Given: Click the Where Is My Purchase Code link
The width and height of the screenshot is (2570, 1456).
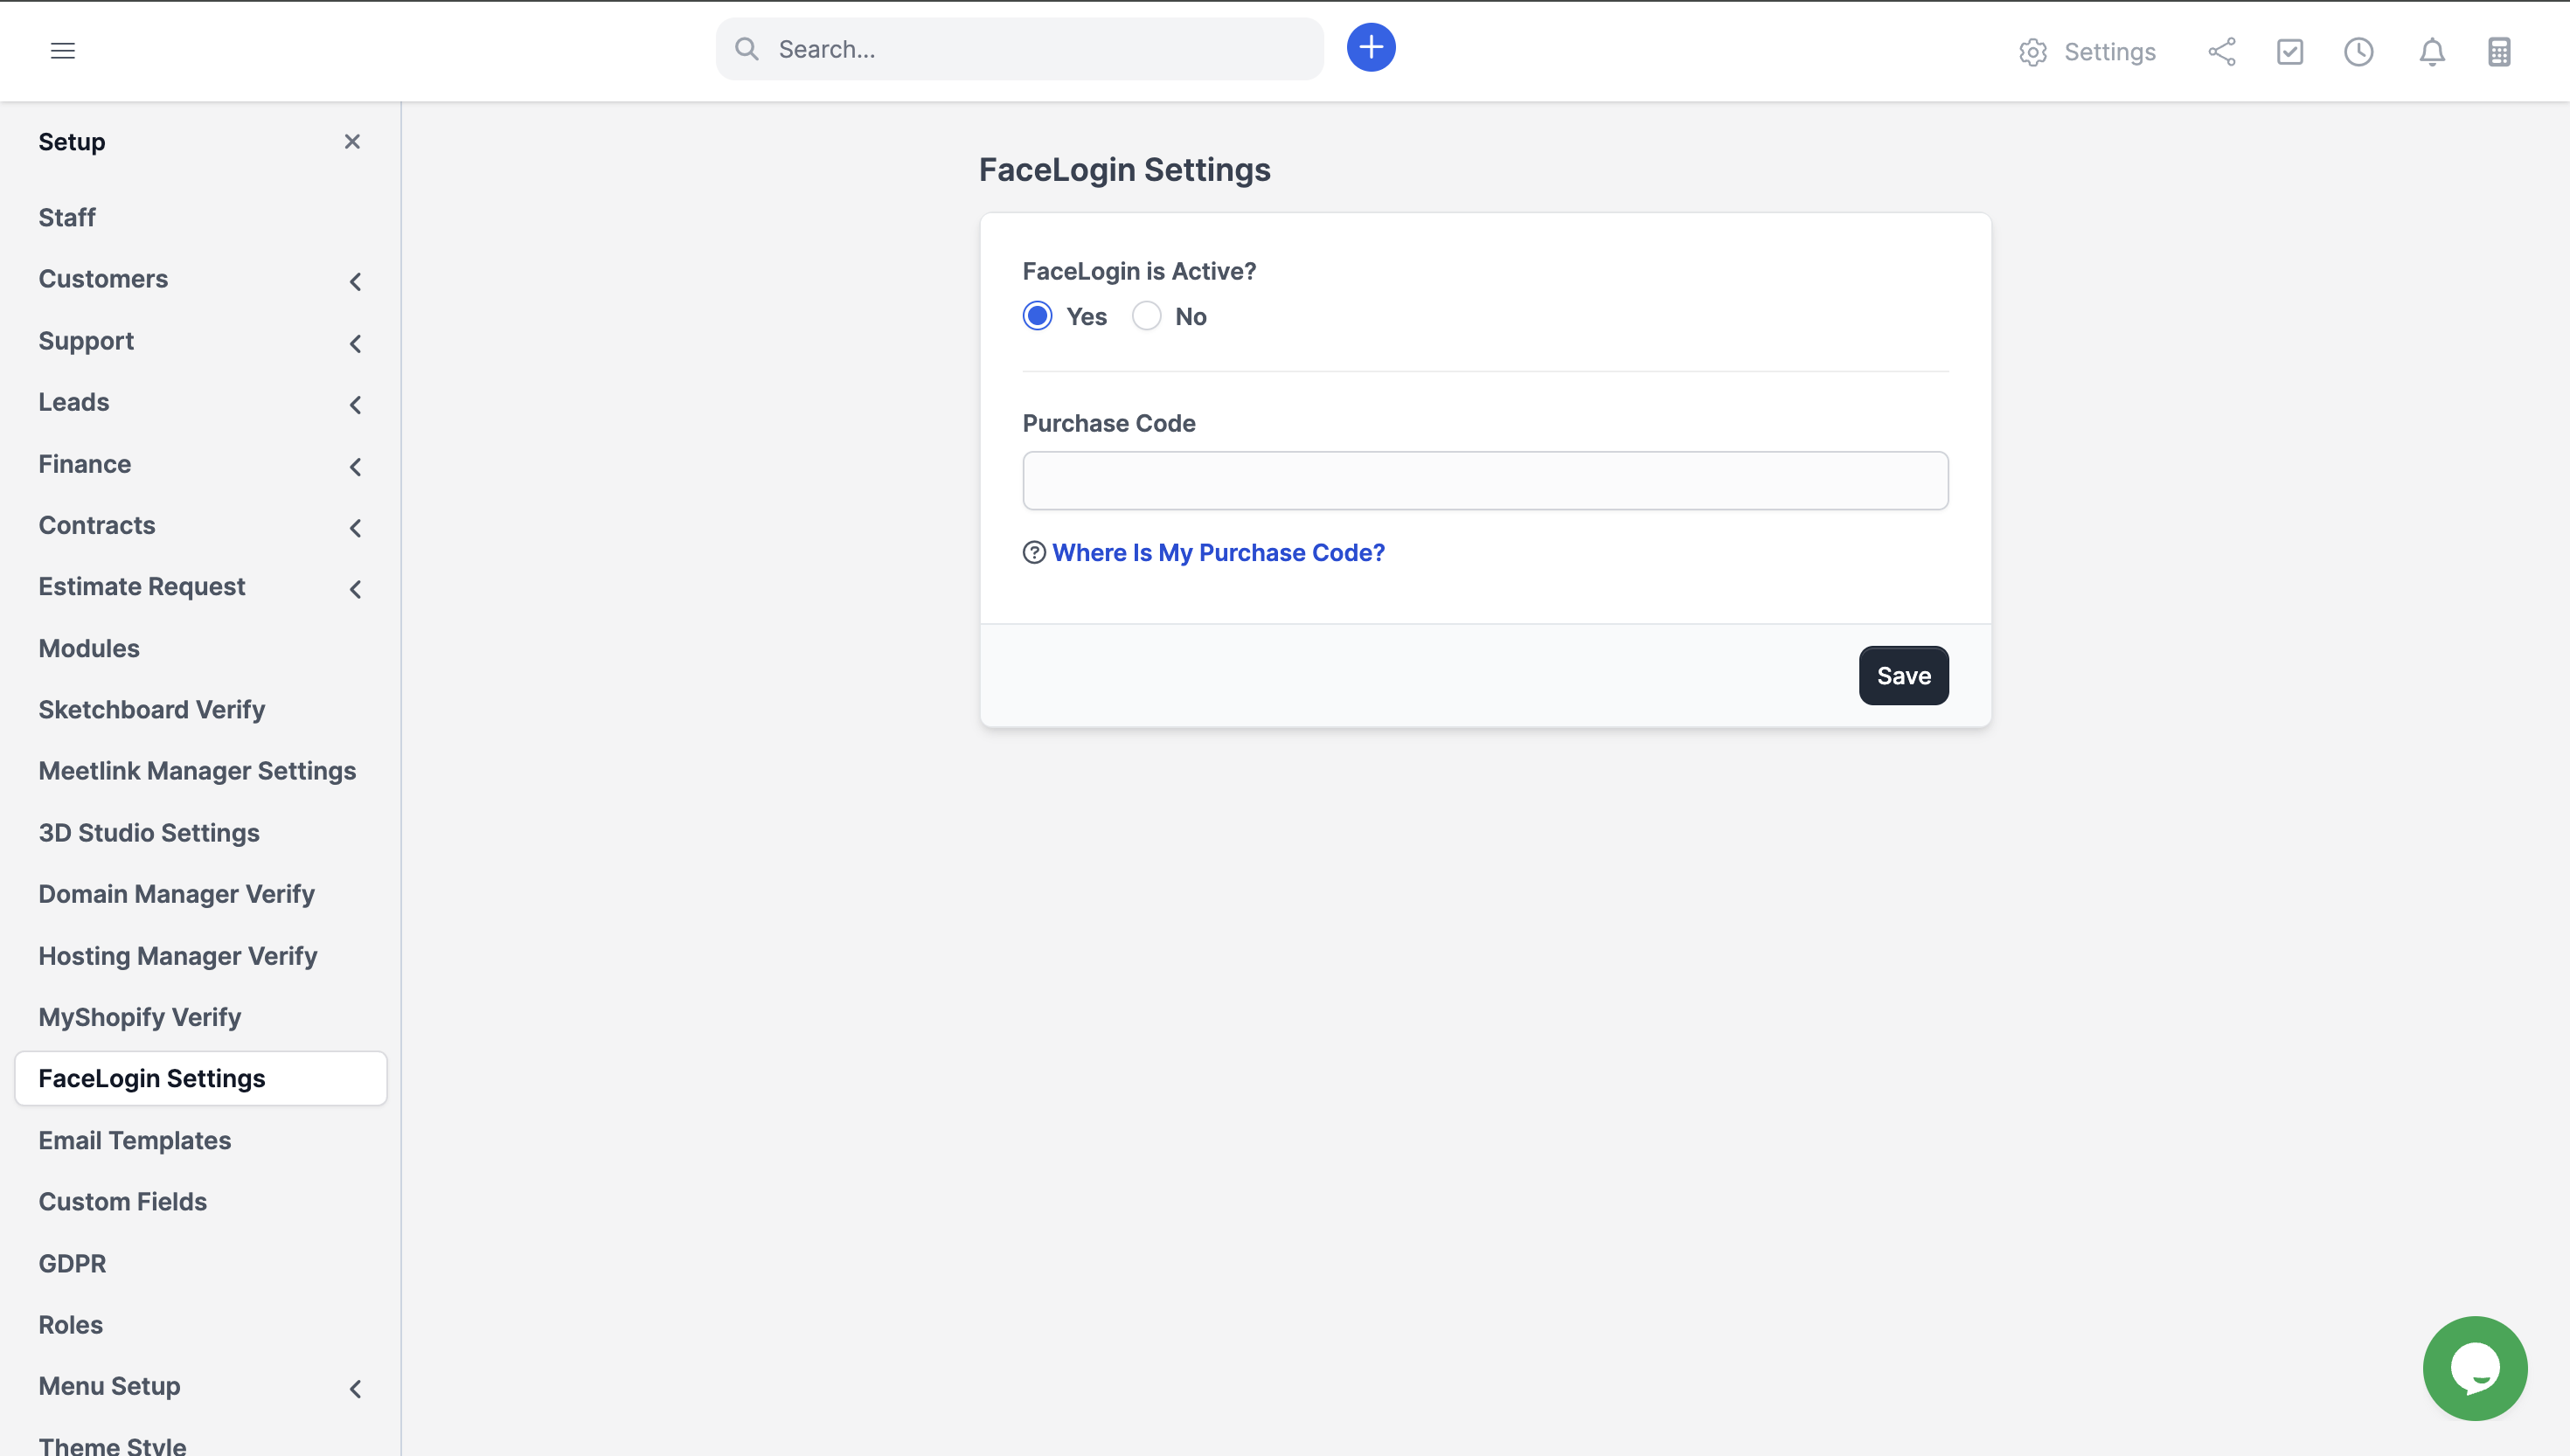Looking at the screenshot, I should pyautogui.click(x=1218, y=551).
